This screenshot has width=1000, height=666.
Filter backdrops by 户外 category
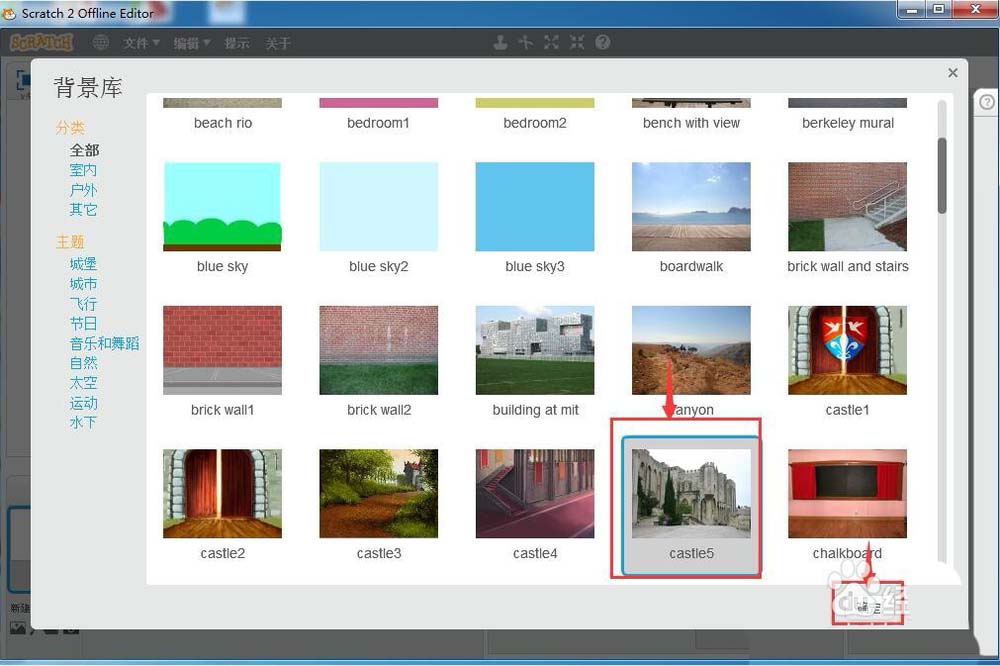tap(84, 190)
